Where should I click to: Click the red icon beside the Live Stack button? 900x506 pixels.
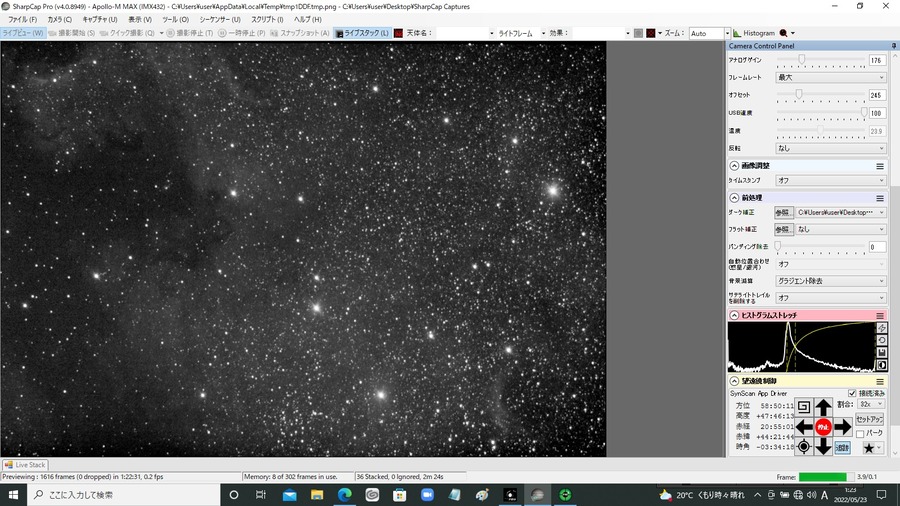pos(398,33)
